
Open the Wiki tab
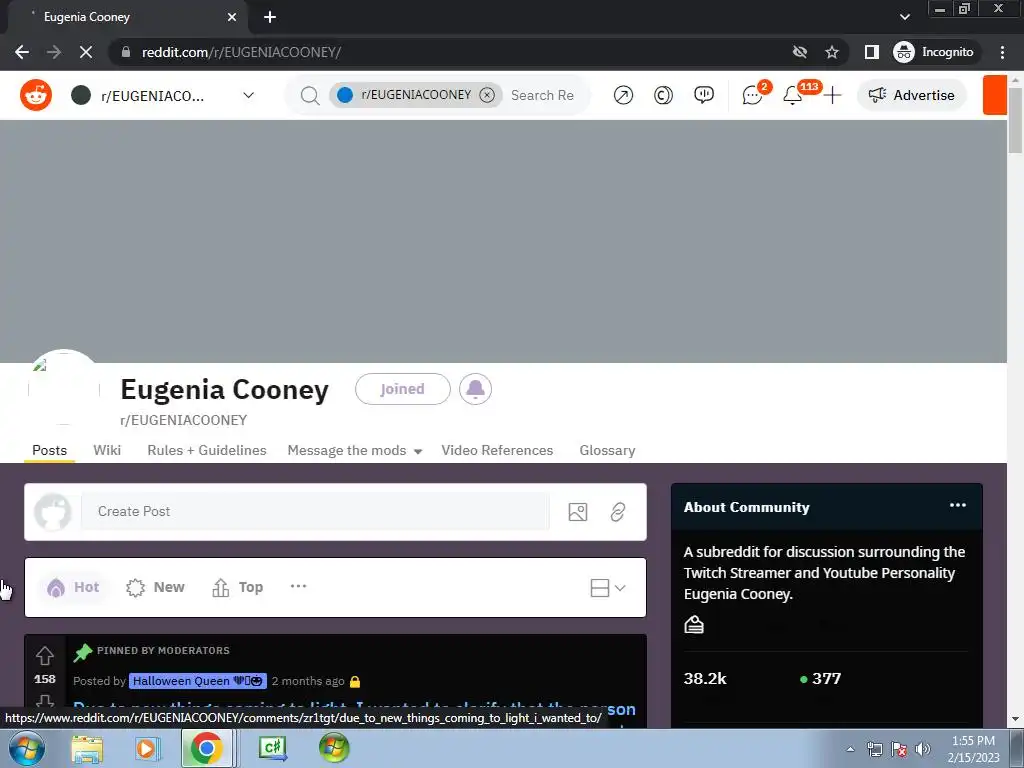tap(107, 450)
